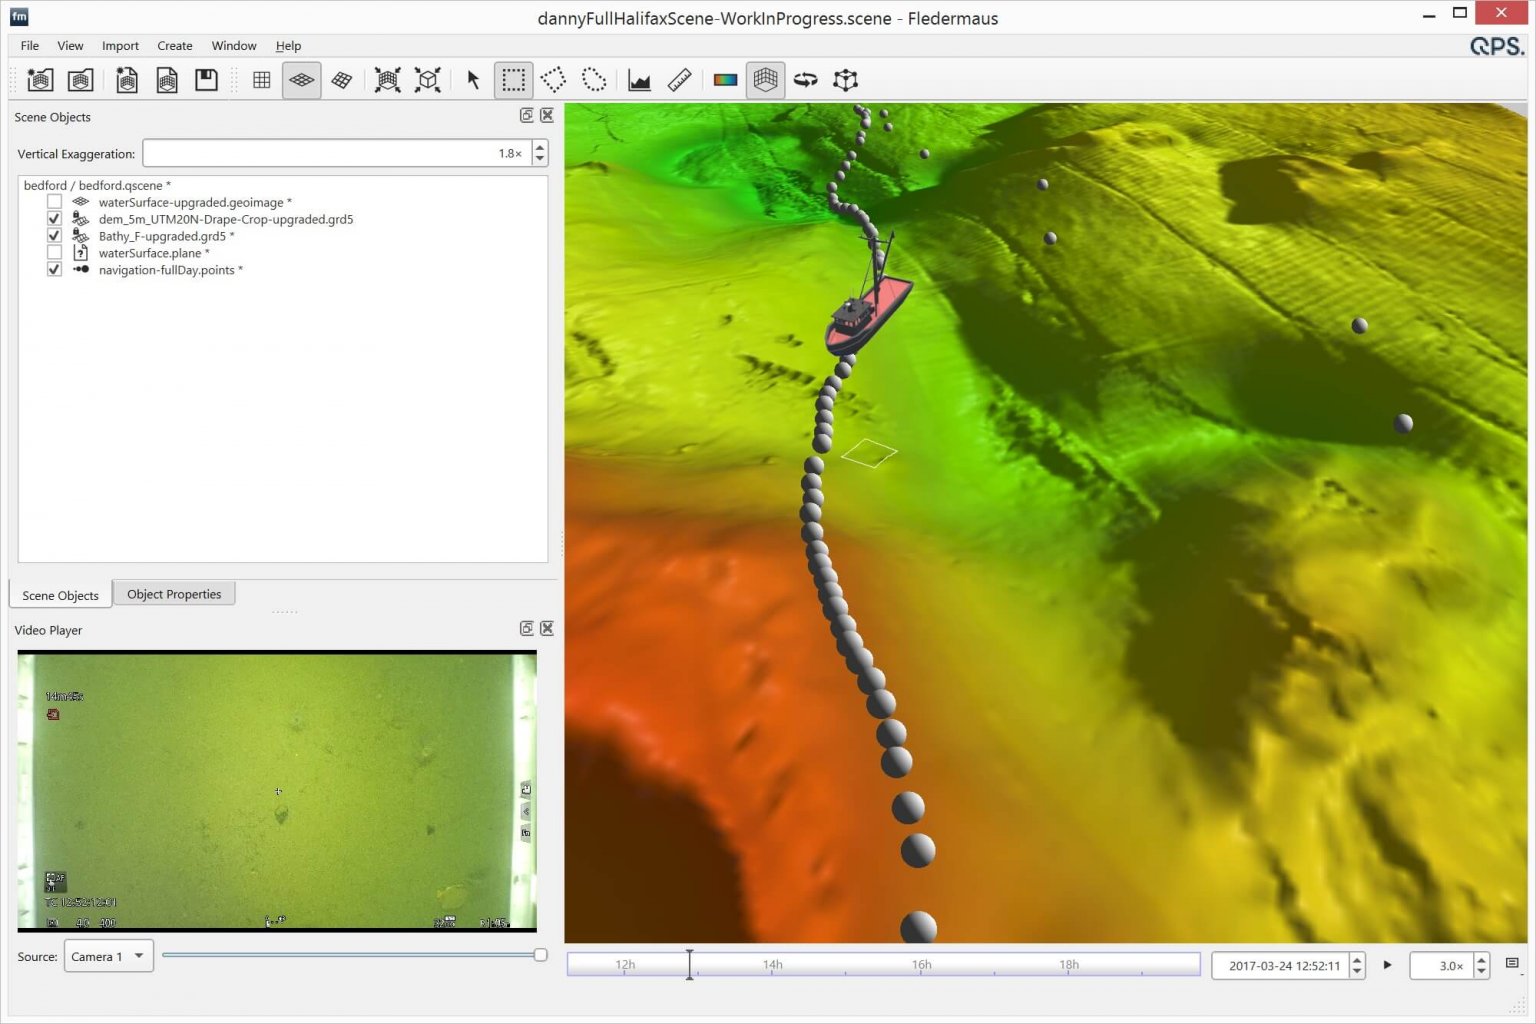
Task: Uncheck the Bathy_F-upgraded.grd5 layer
Action: (x=55, y=236)
